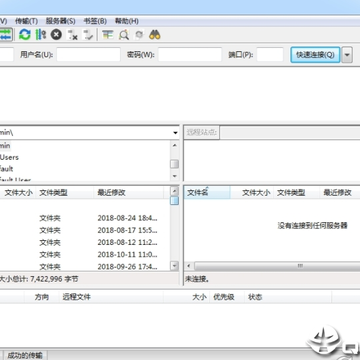
Task: Select the row dated 2018-10-11 11:0...
Action: 85,254
